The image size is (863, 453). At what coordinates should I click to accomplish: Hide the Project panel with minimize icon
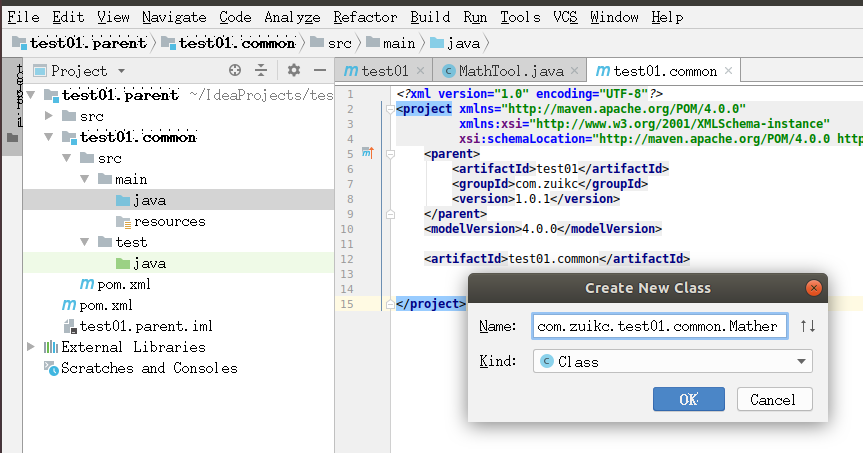319,70
